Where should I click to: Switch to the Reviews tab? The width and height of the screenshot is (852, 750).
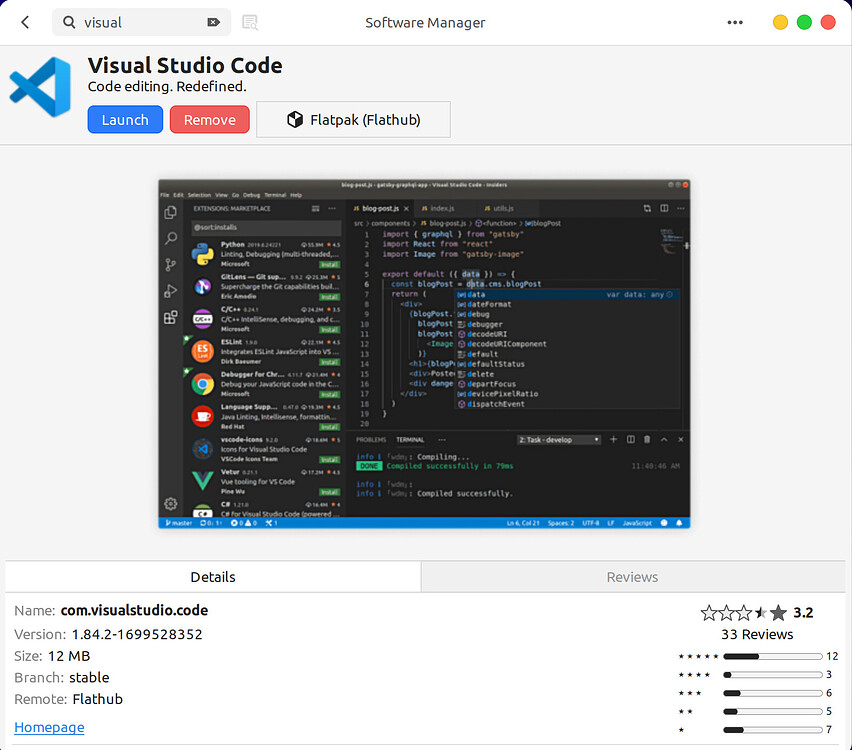[632, 577]
